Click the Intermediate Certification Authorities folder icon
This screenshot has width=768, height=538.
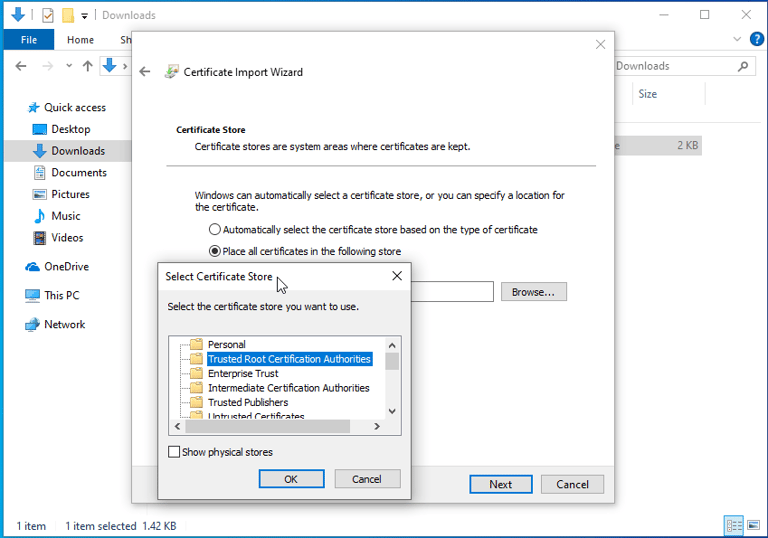pos(196,388)
